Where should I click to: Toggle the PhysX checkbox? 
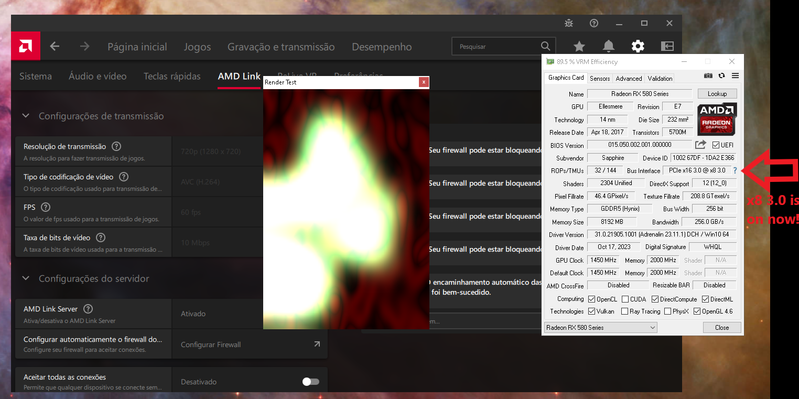point(668,311)
